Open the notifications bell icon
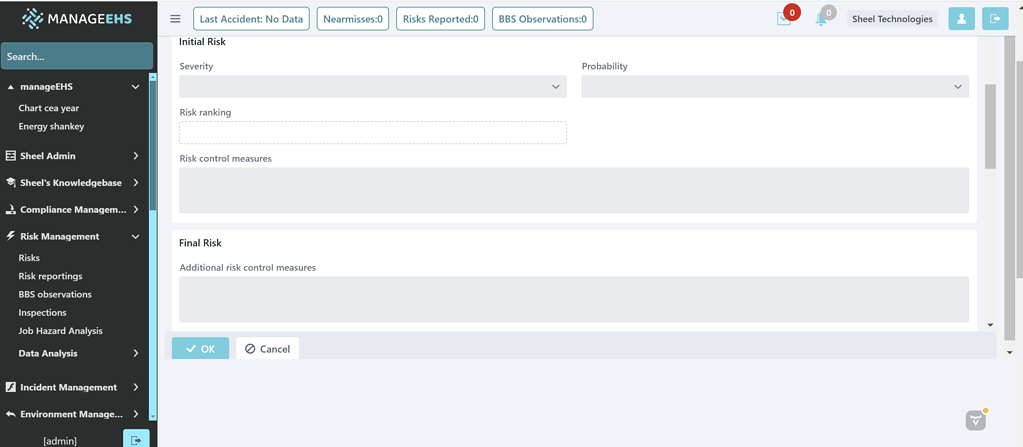Viewport: 1023px width, 447px height. (821, 19)
